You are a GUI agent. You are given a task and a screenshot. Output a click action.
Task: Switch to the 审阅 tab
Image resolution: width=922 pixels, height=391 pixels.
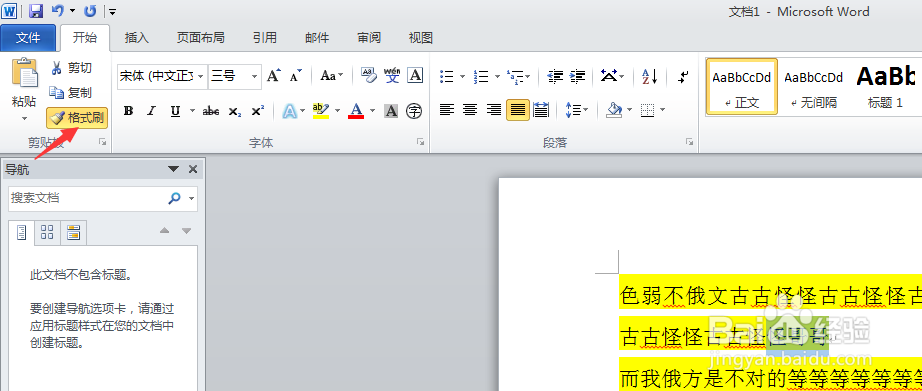pos(369,38)
